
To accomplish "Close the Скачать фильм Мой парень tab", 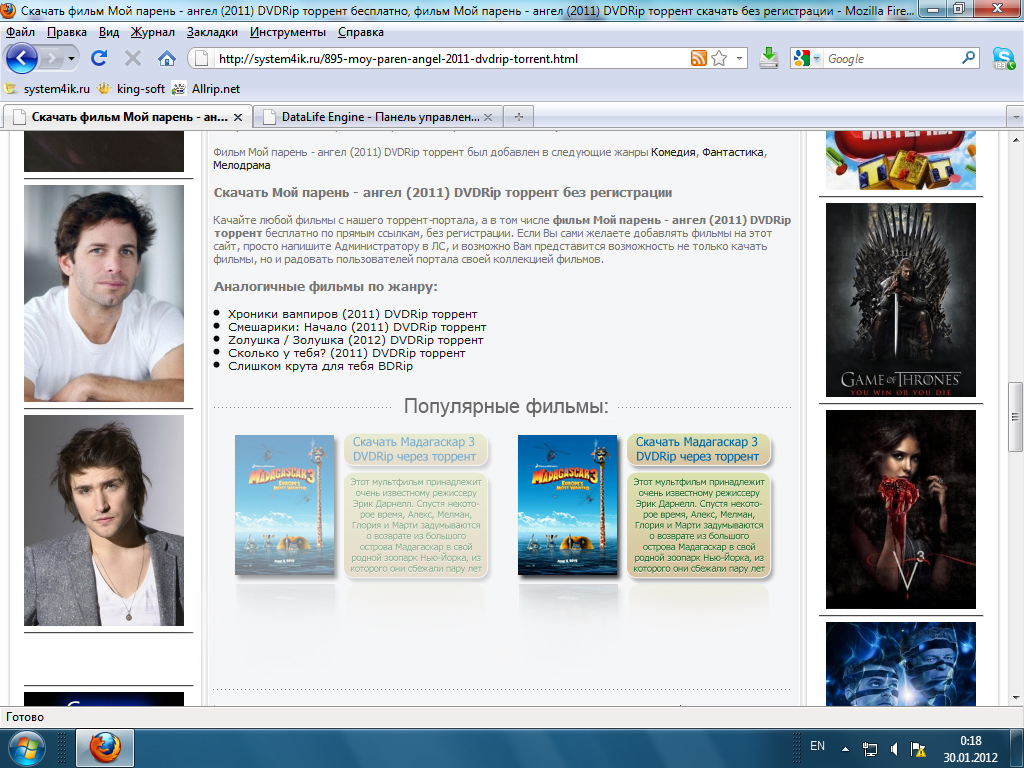I will (238, 118).
